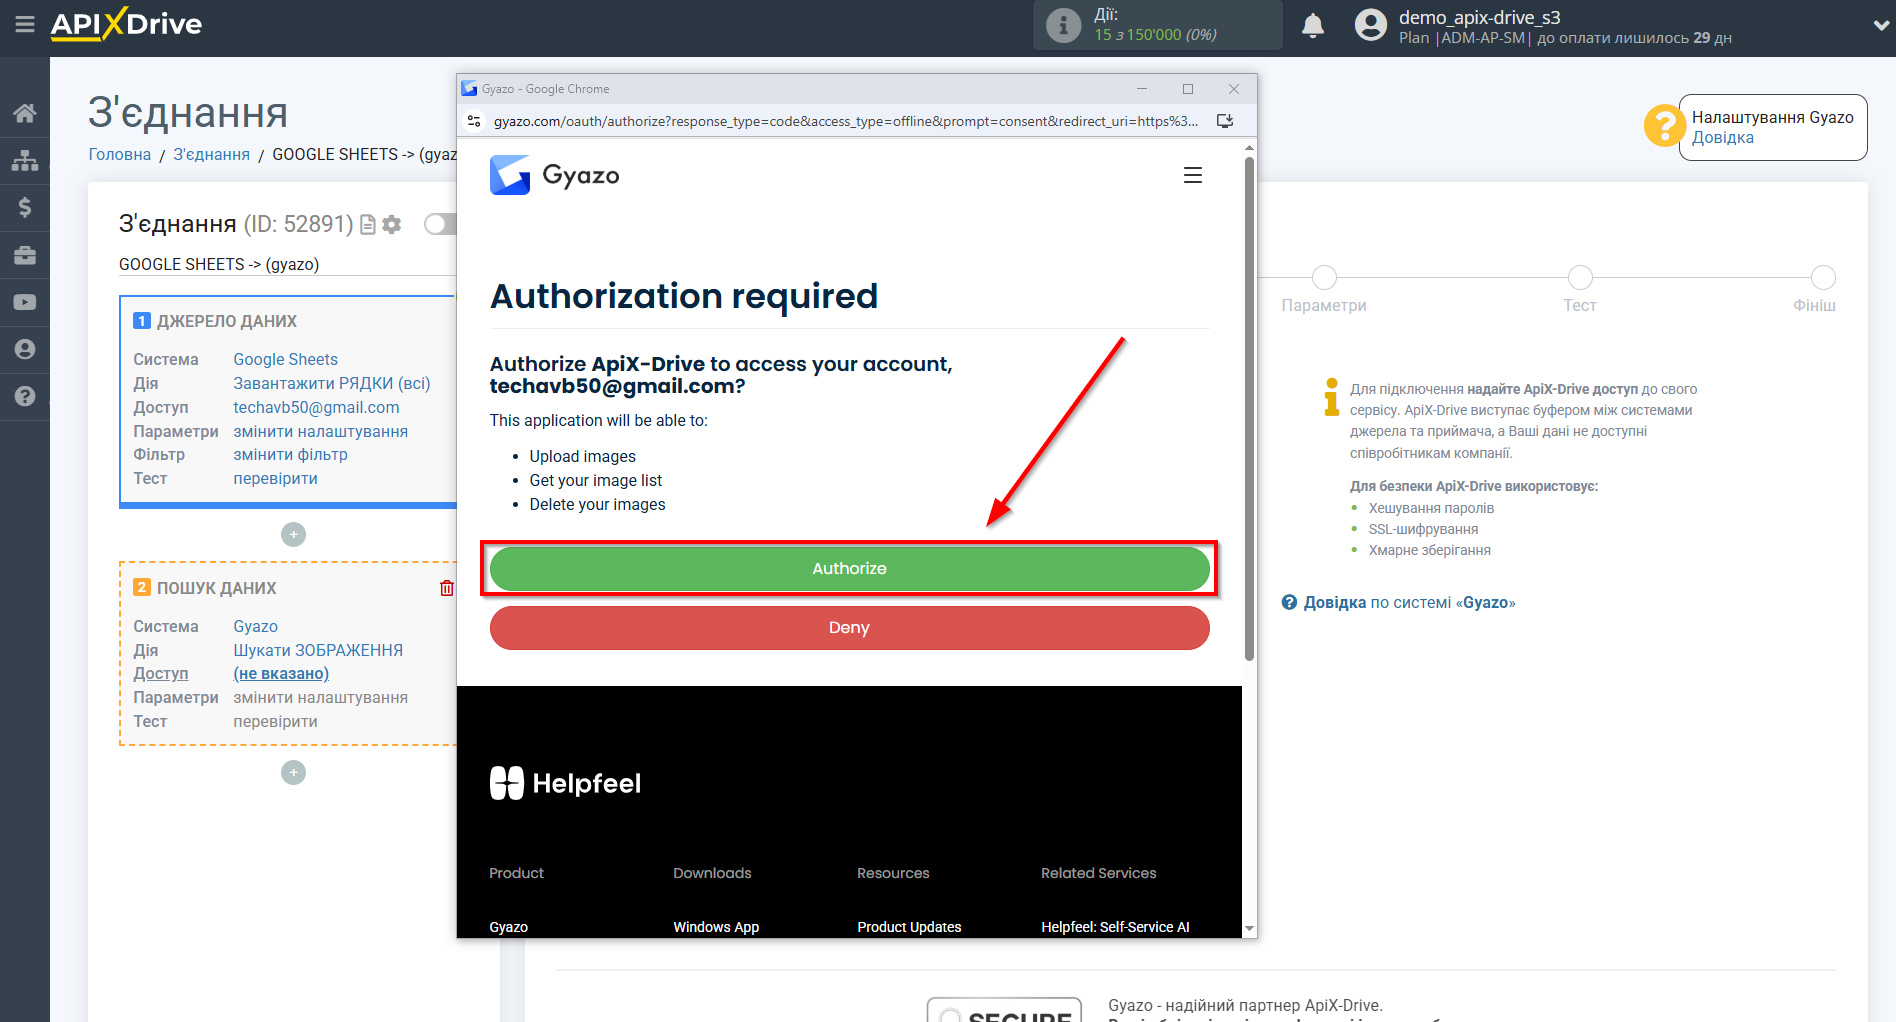Add a step with plus button below data source
This screenshot has width=1896, height=1022.
293,535
